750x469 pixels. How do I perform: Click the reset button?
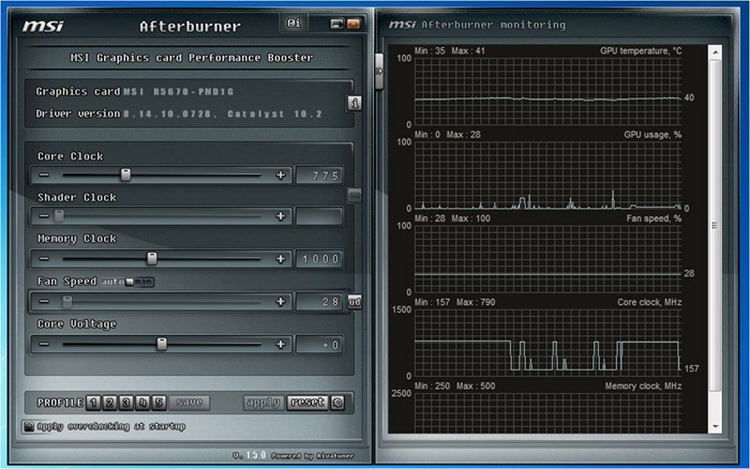tap(307, 402)
